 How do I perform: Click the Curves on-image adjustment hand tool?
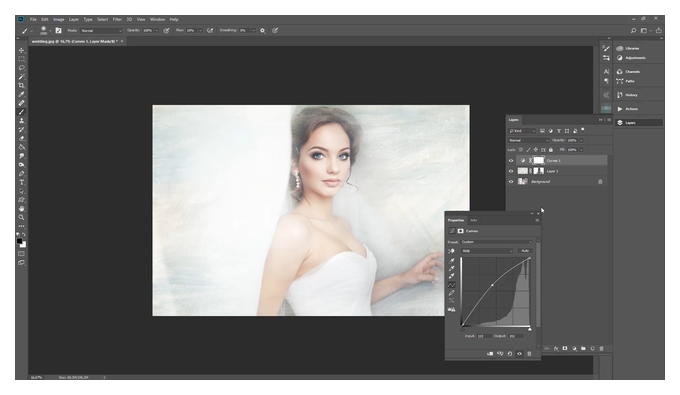451,251
